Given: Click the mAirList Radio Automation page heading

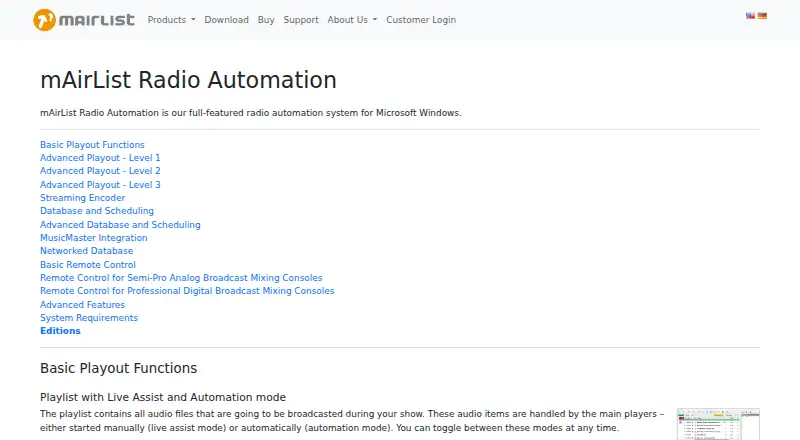Looking at the screenshot, I should coord(188,80).
